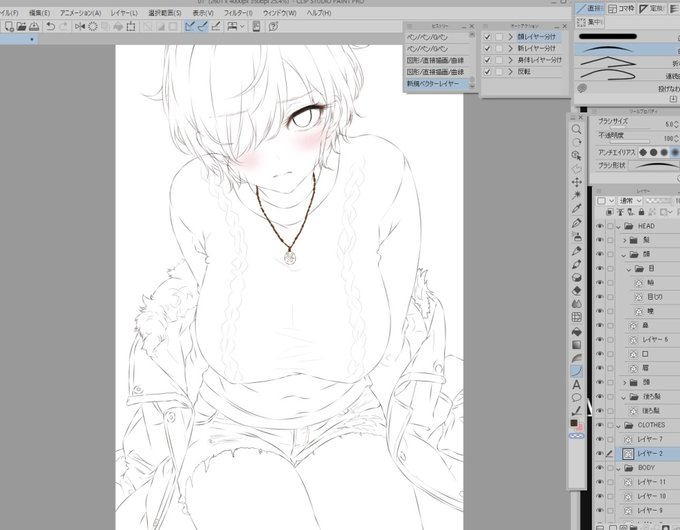The image size is (680, 530).
Task: Collapse the 後ろ髪 folder
Action: [624, 397]
